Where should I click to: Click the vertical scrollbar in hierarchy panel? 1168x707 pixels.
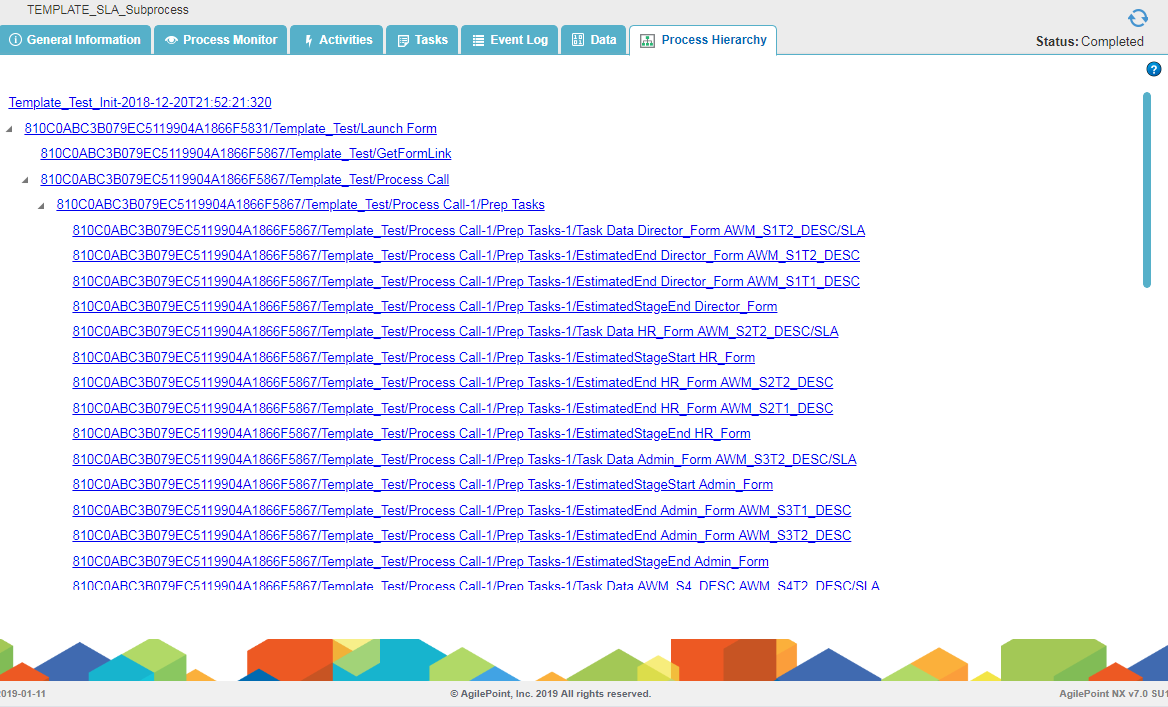pyautogui.click(x=1147, y=190)
